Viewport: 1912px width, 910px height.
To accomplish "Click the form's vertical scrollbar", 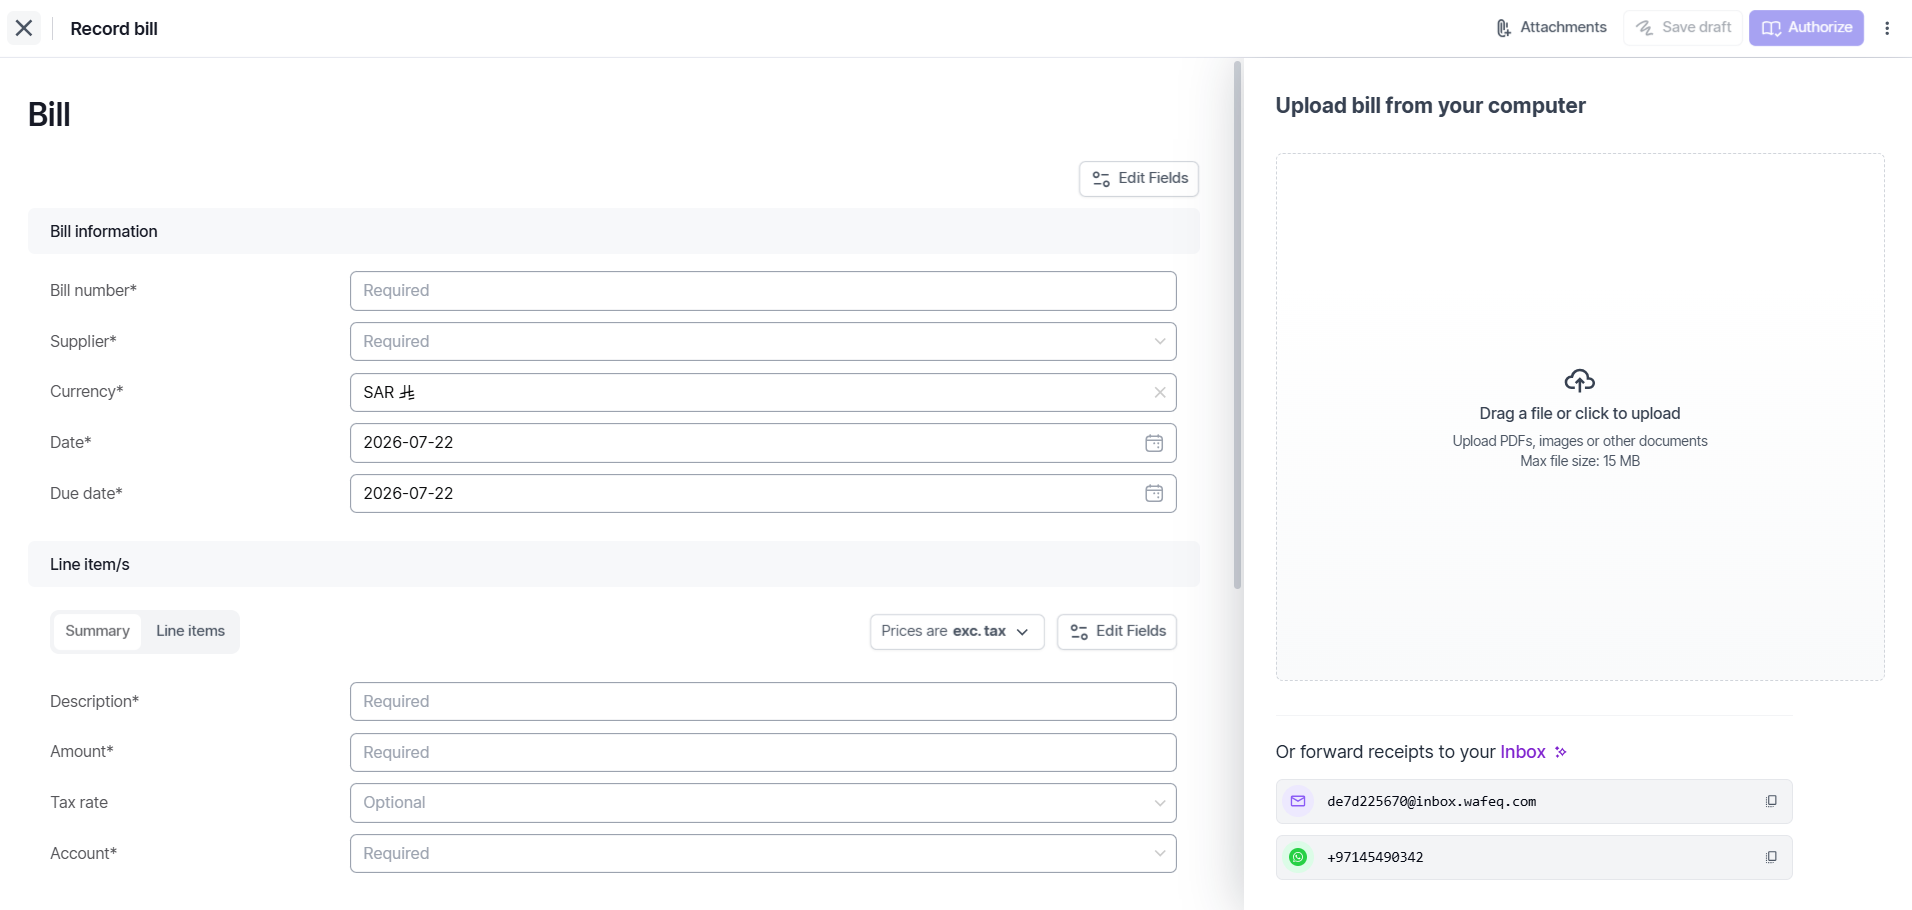I will coord(1237,325).
